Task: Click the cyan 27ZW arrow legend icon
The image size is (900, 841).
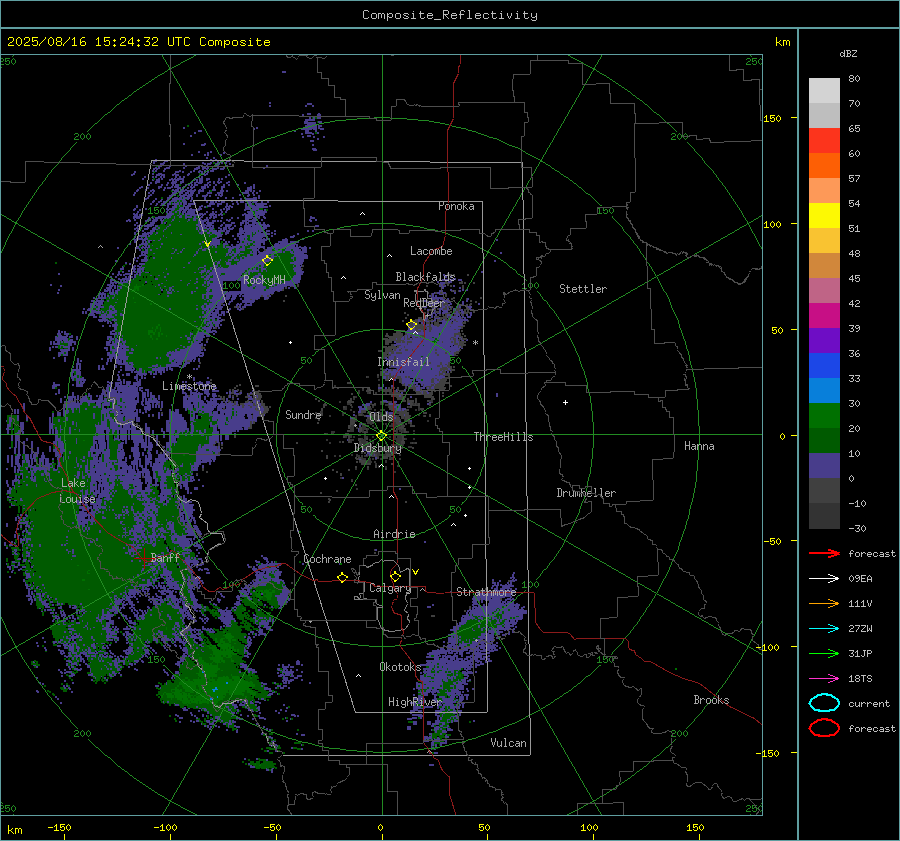Action: [x=824, y=629]
